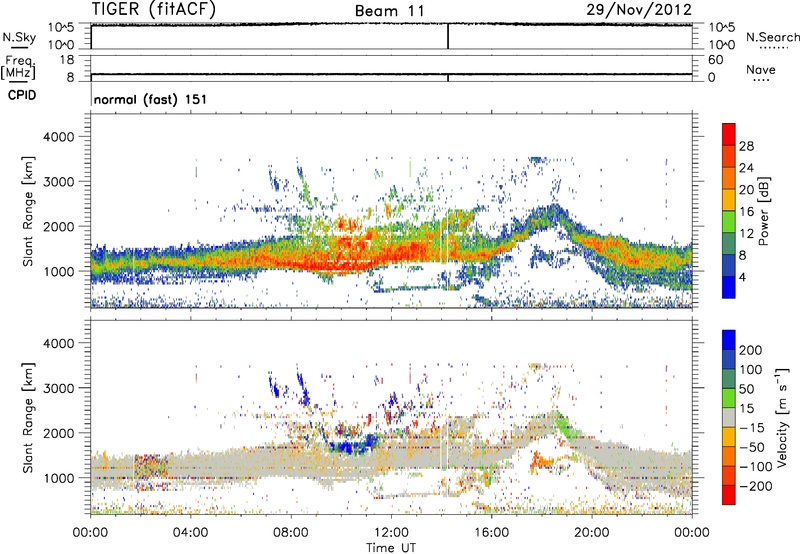Pick the blue top segment of velocity colorbar
Screen dimensions: 800x554
(x=729, y=340)
